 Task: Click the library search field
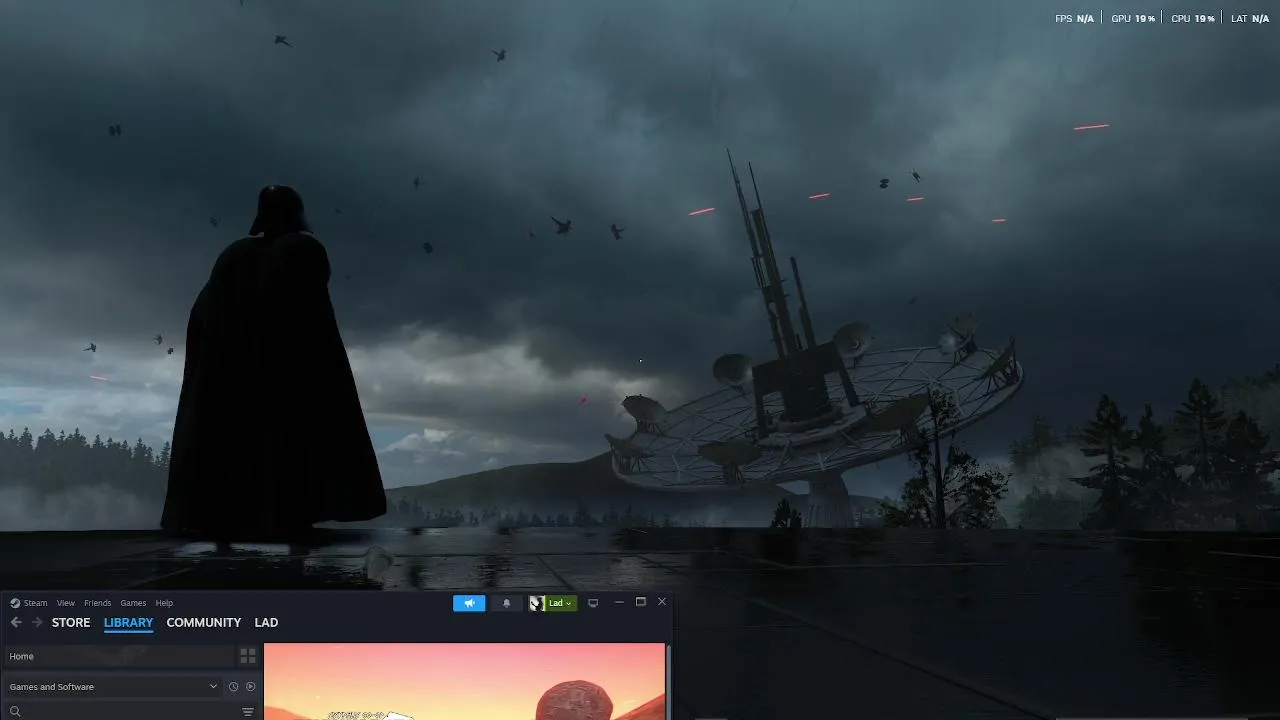(120, 711)
